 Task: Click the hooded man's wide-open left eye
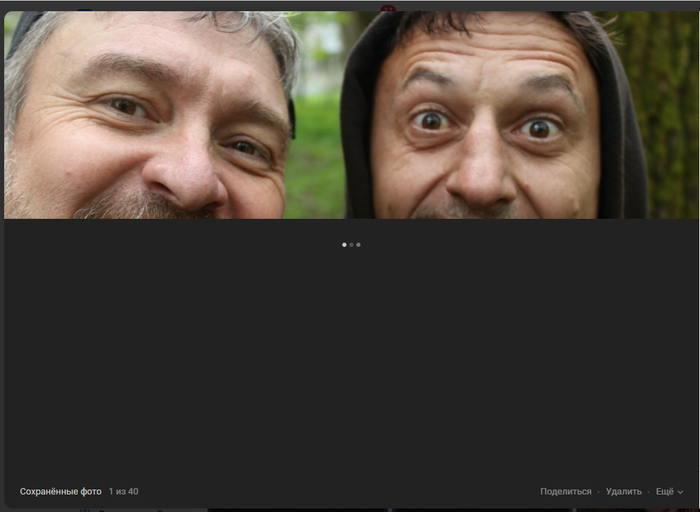click(432, 120)
